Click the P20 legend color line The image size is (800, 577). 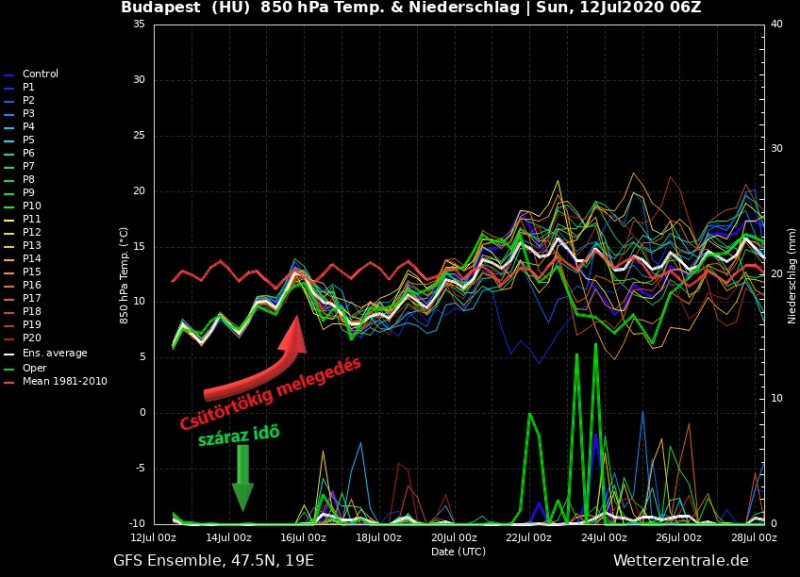pyautogui.click(x=10, y=337)
